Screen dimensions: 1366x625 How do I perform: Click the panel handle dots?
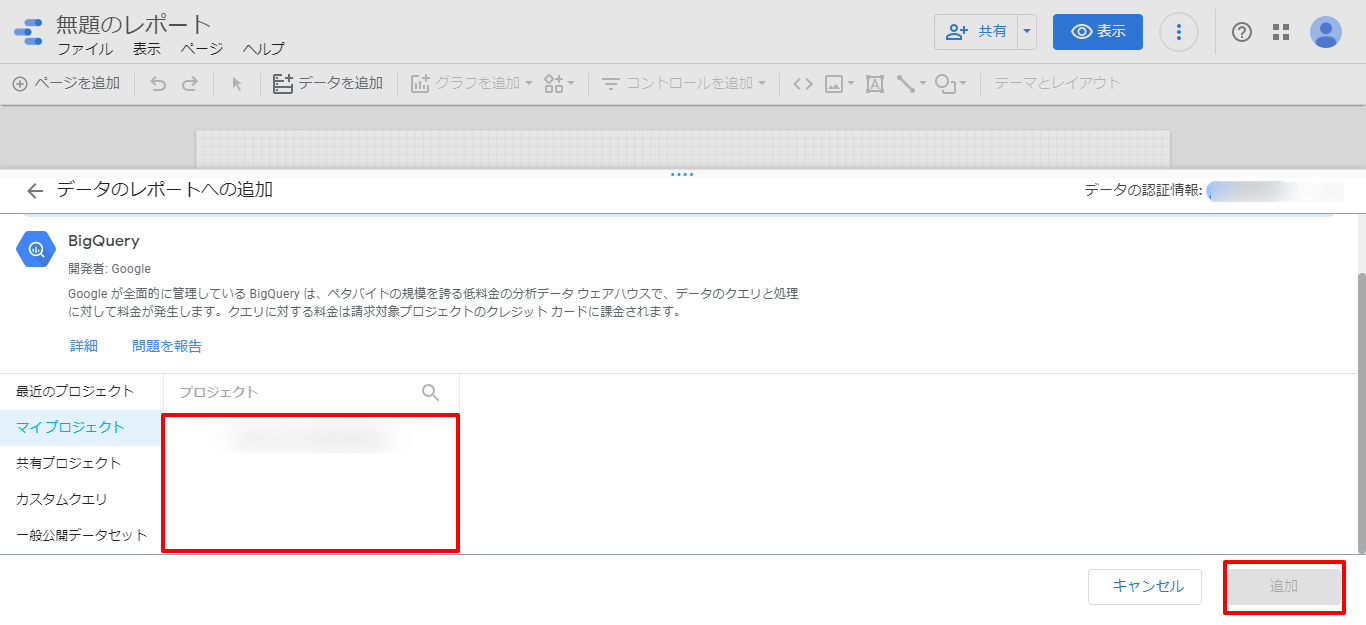[x=682, y=175]
